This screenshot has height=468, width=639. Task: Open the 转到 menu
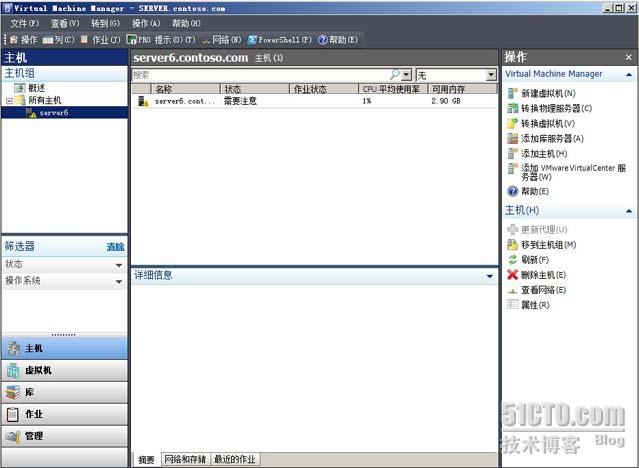click(x=105, y=23)
